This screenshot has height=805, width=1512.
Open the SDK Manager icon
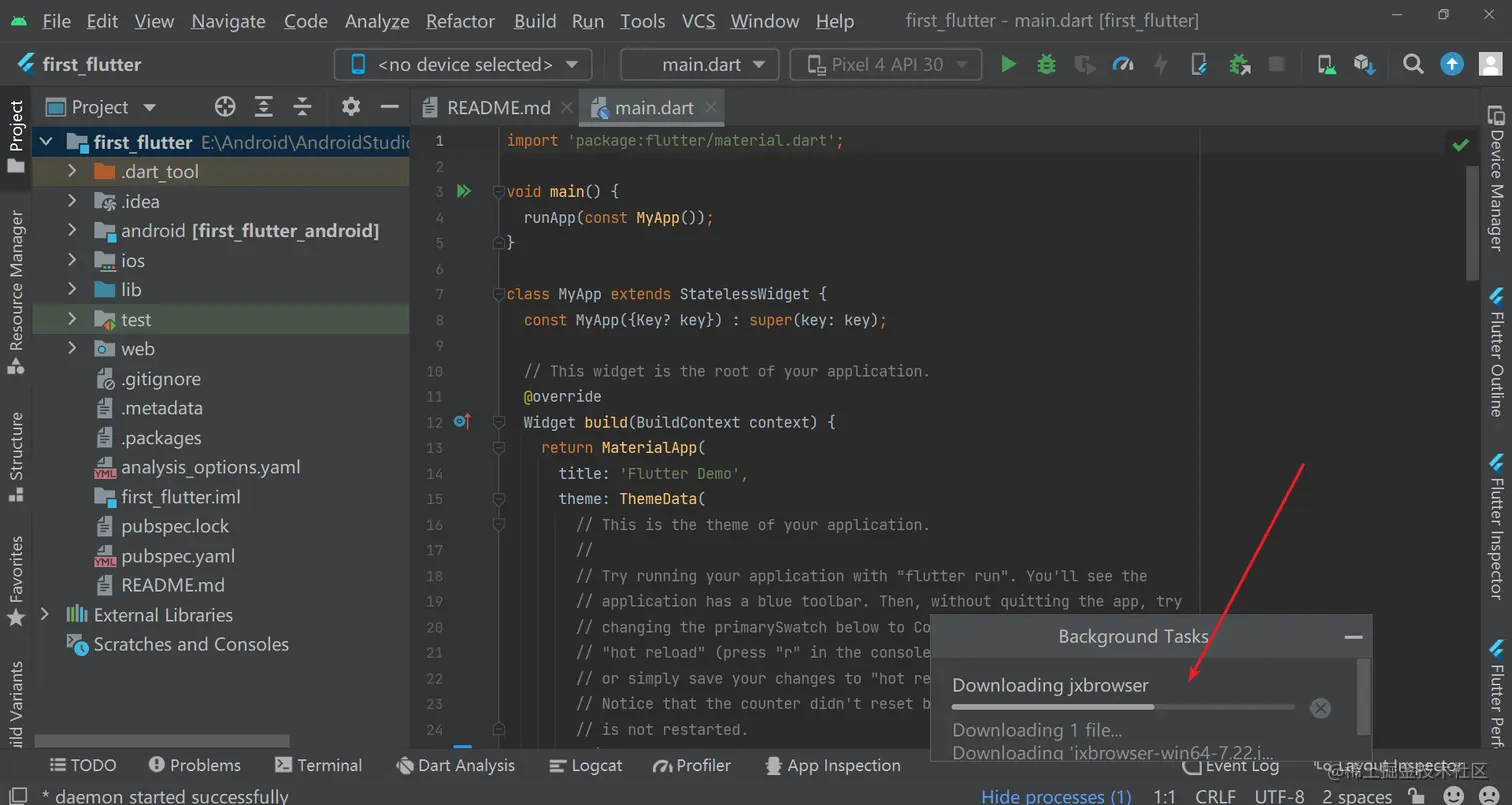(1364, 64)
